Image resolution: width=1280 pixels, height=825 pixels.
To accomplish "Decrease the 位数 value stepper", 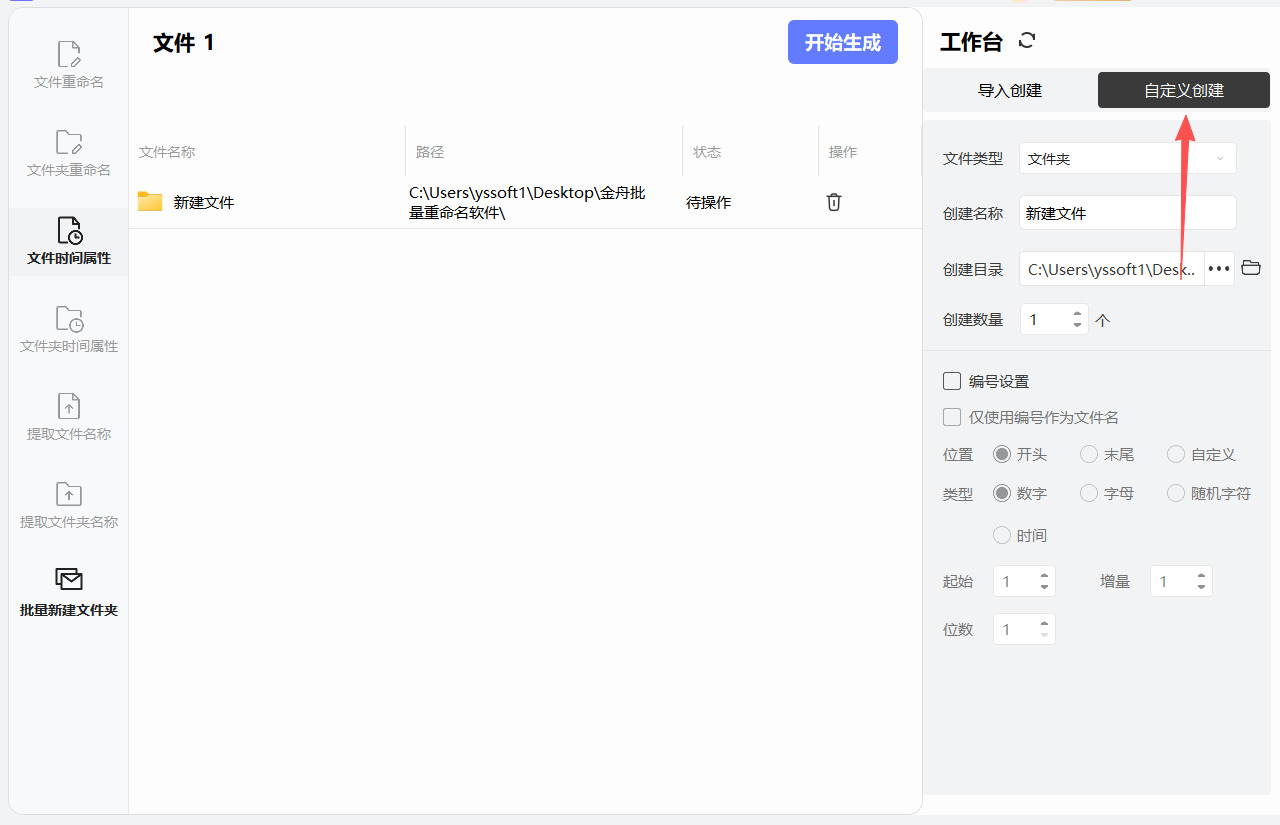I will coord(1045,635).
